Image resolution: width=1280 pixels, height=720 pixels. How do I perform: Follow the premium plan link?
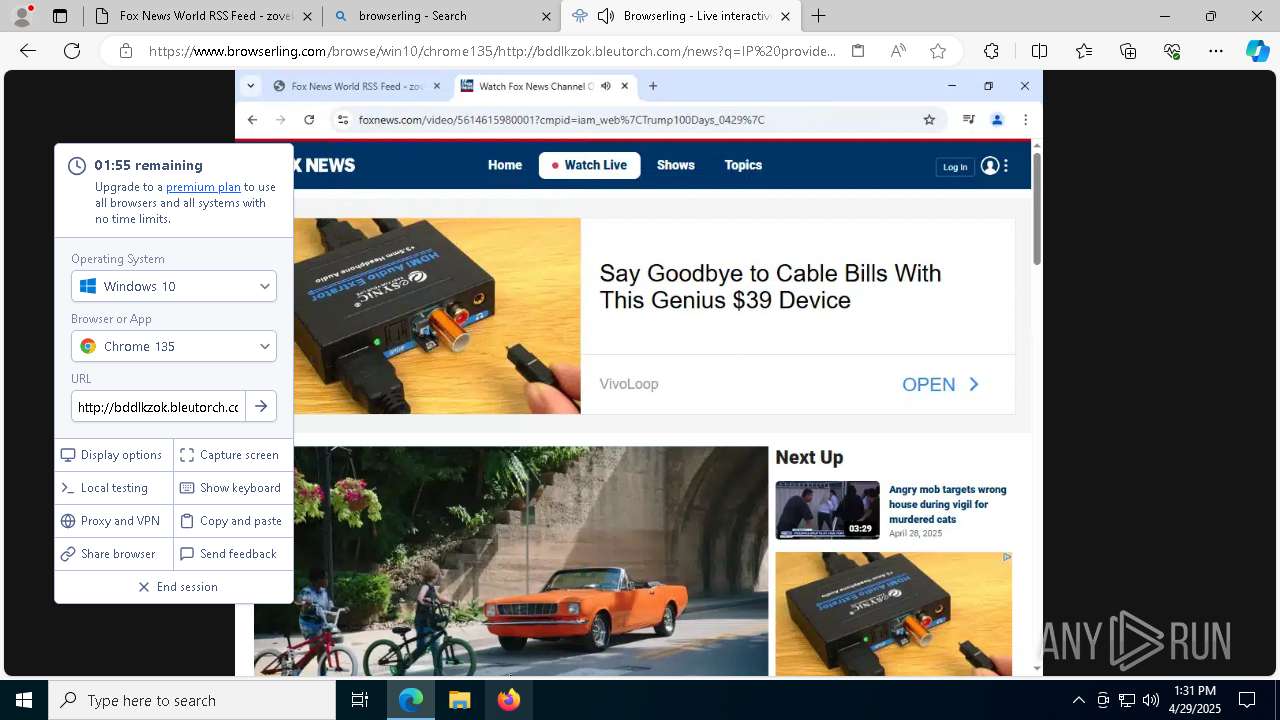(203, 187)
